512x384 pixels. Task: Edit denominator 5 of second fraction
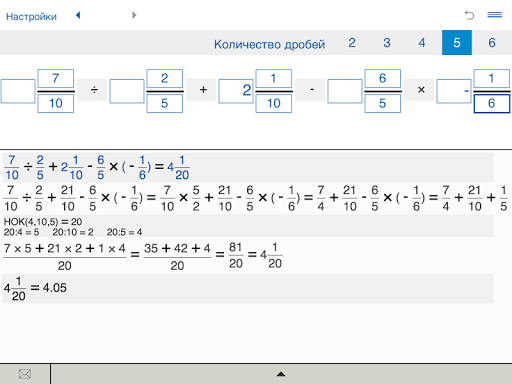(165, 103)
